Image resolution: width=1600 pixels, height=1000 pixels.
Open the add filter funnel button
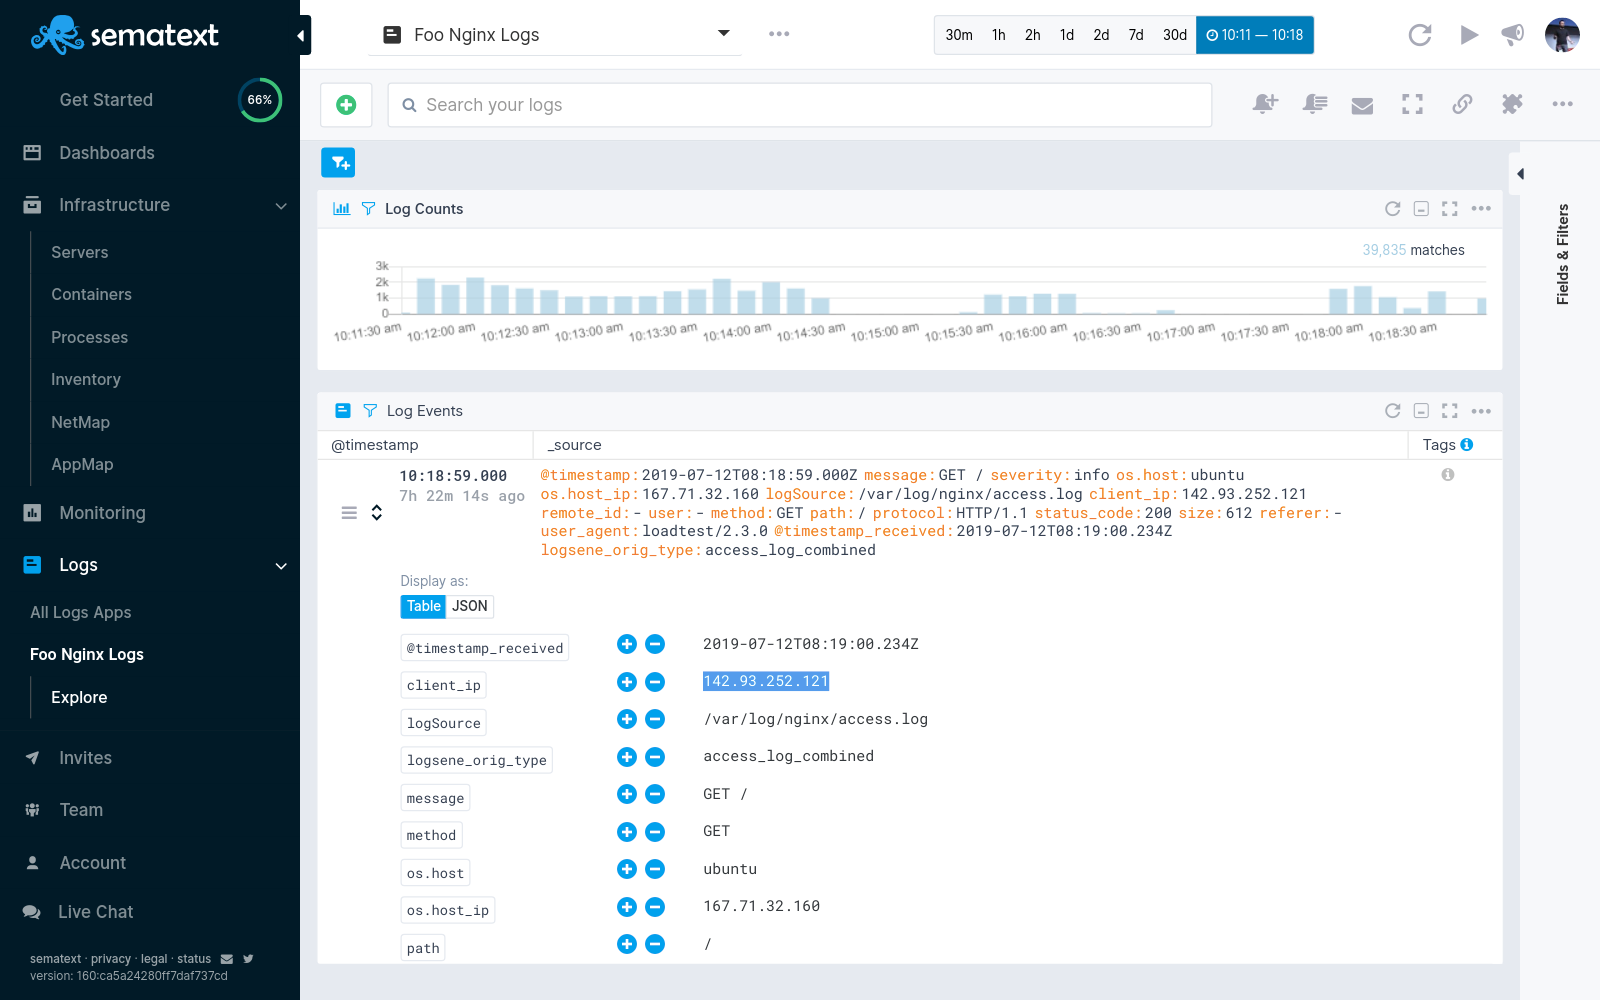click(x=338, y=162)
